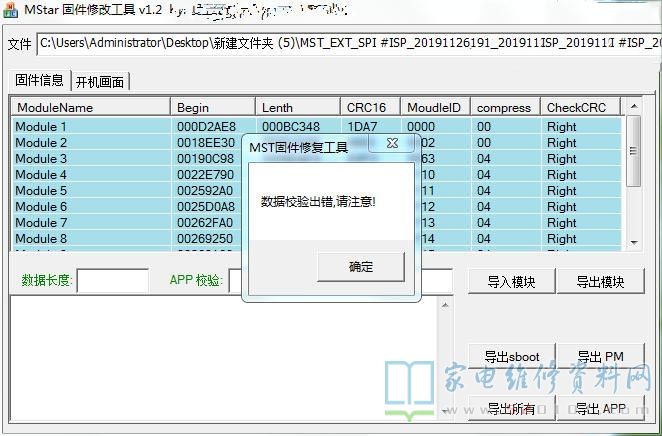The image size is (662, 436).
Task: Click the CheckCRC column header
Action: 580,107
